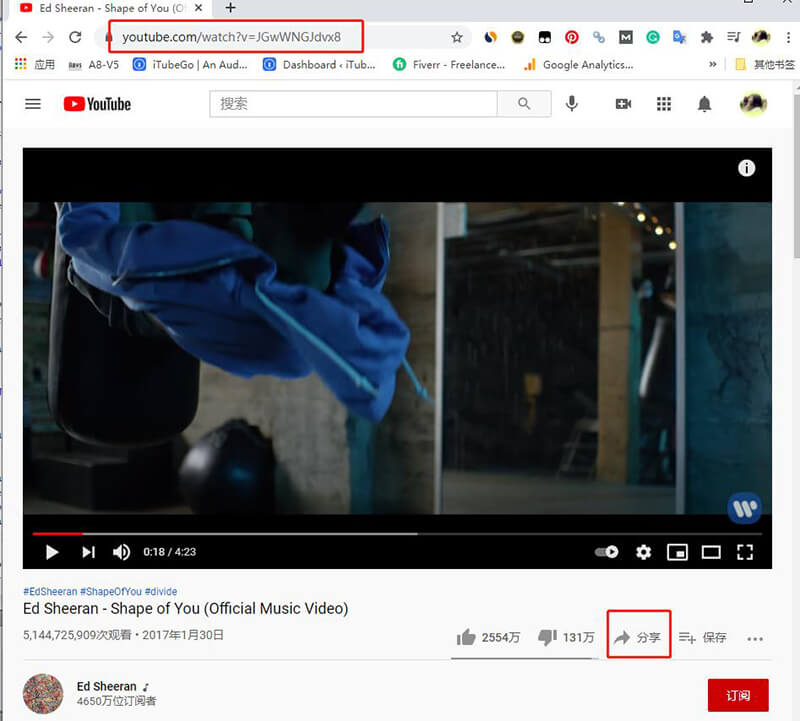
Task: Switch to miniplayer mode
Action: click(677, 552)
